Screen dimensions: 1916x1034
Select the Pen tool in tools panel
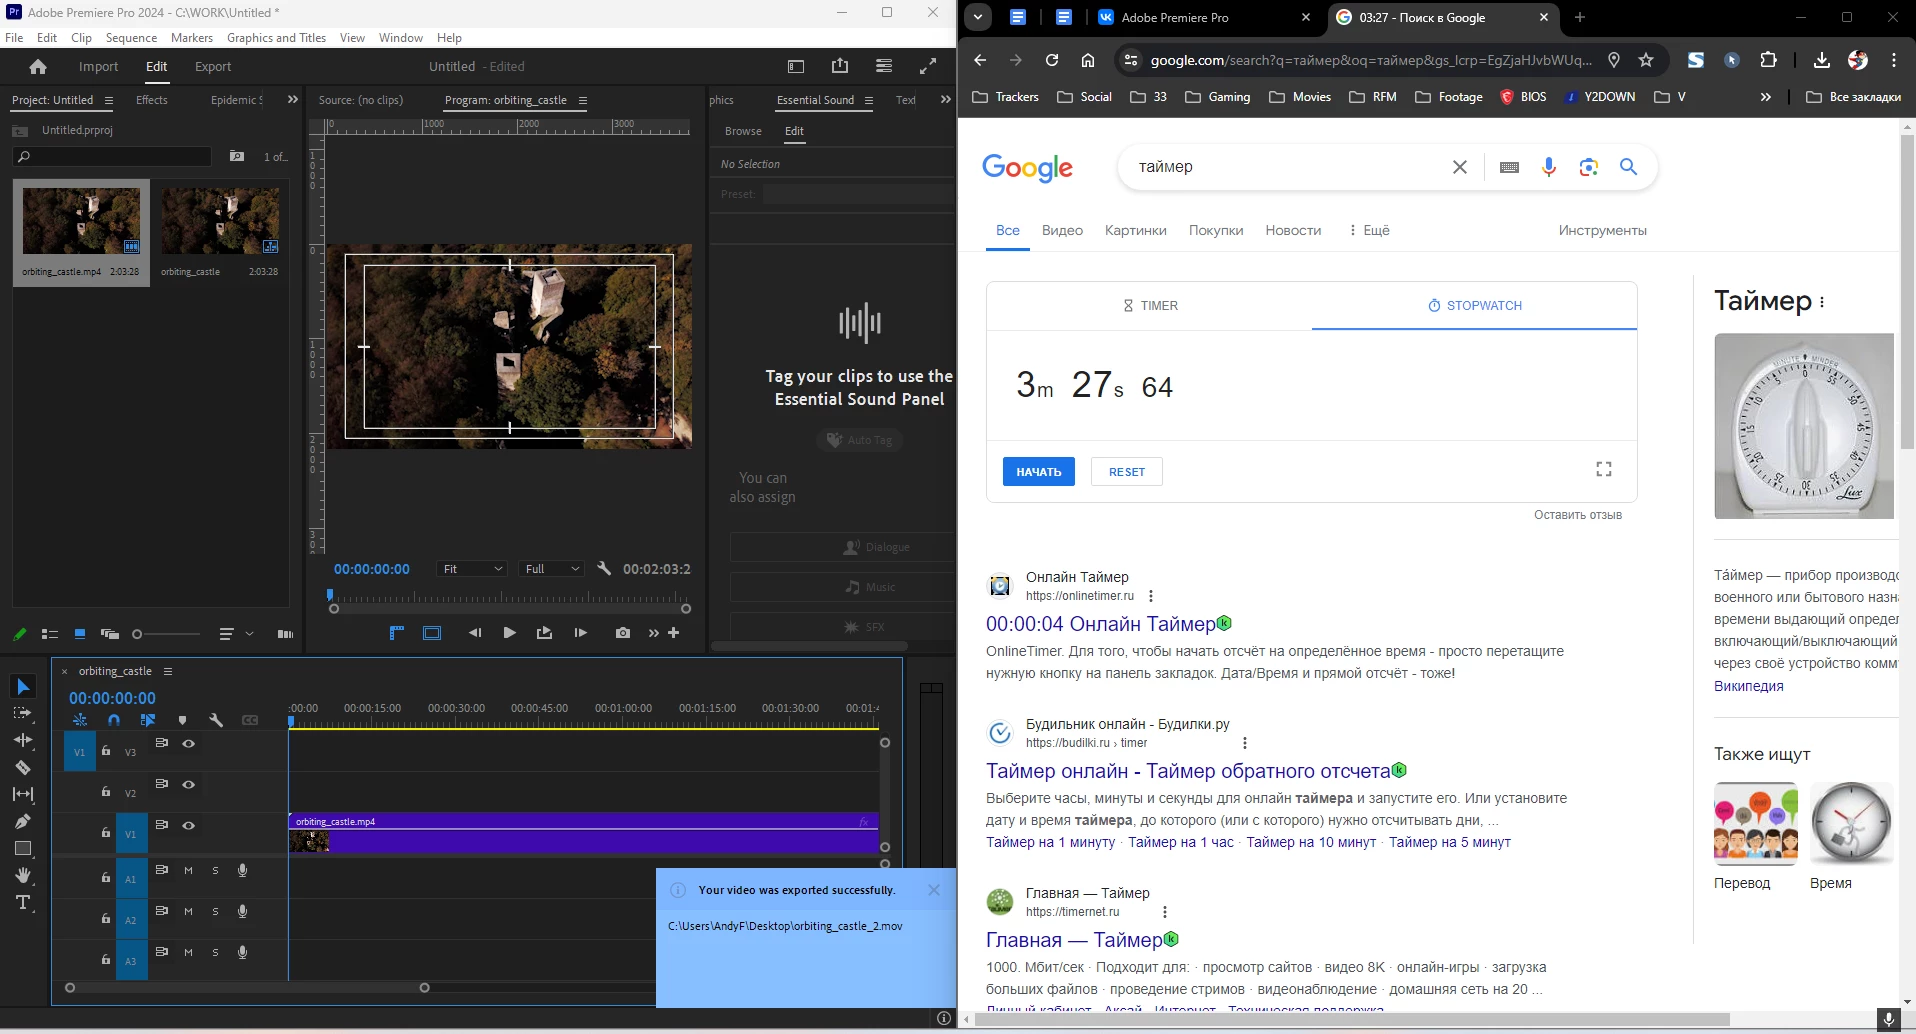click(x=23, y=821)
